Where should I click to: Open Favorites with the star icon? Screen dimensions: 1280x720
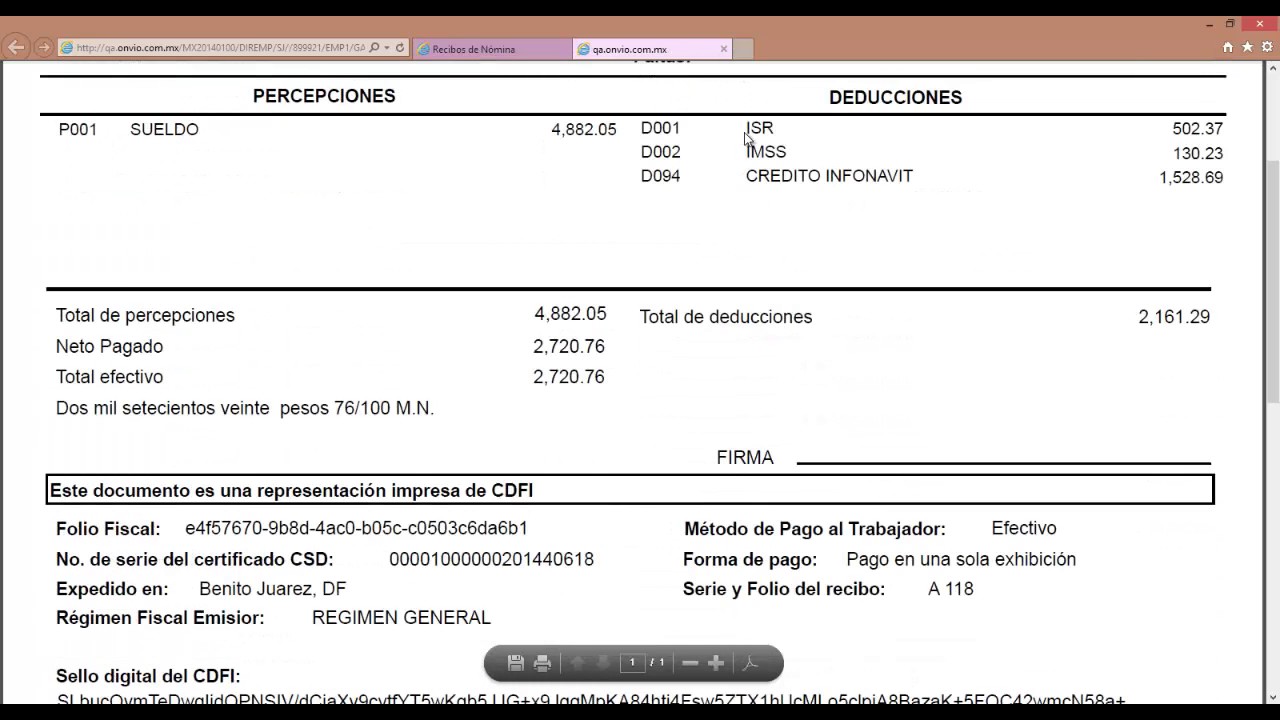click(1247, 47)
